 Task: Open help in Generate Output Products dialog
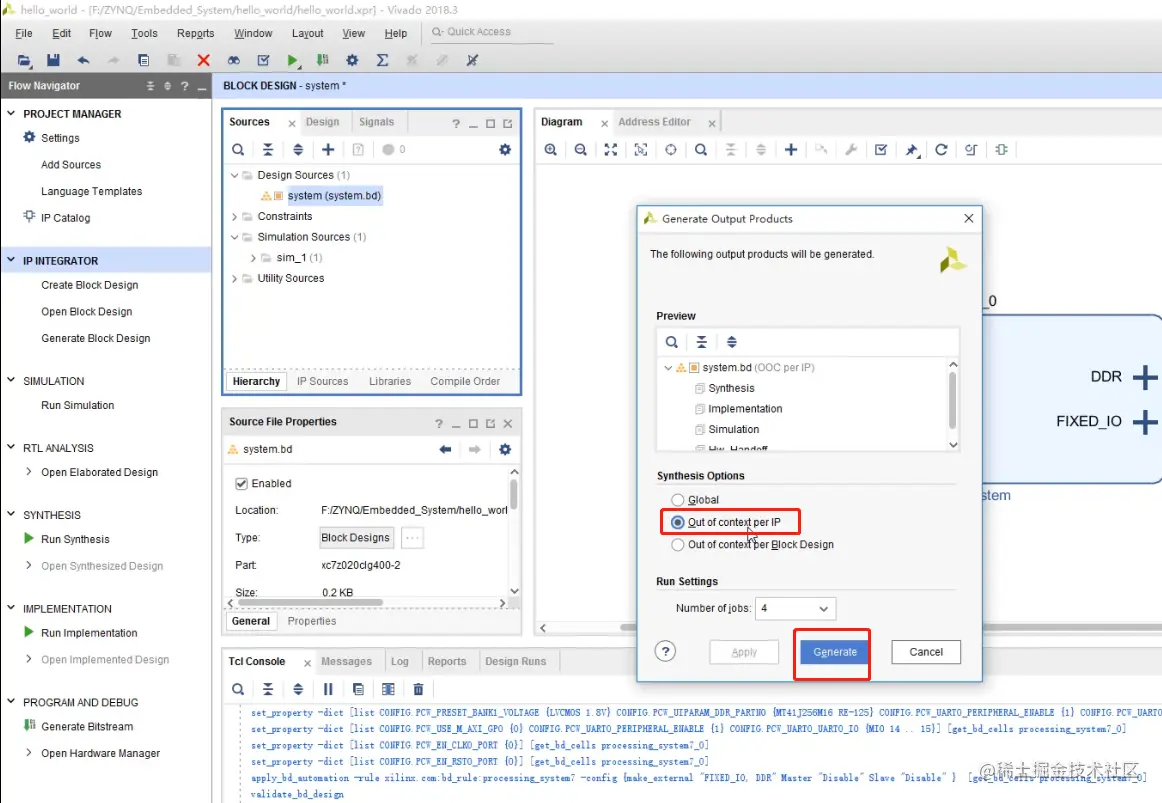665,651
